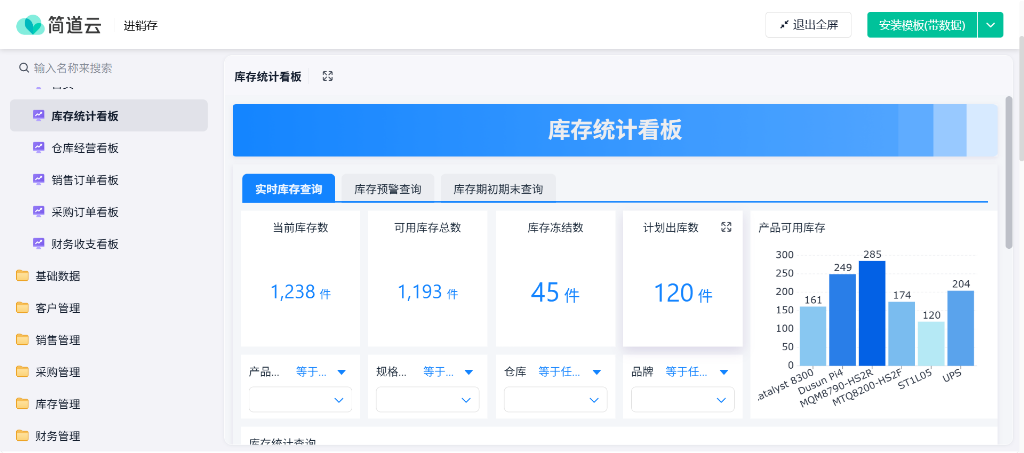
Task: Click the folder icon of 采购管理
Action: coord(23,371)
